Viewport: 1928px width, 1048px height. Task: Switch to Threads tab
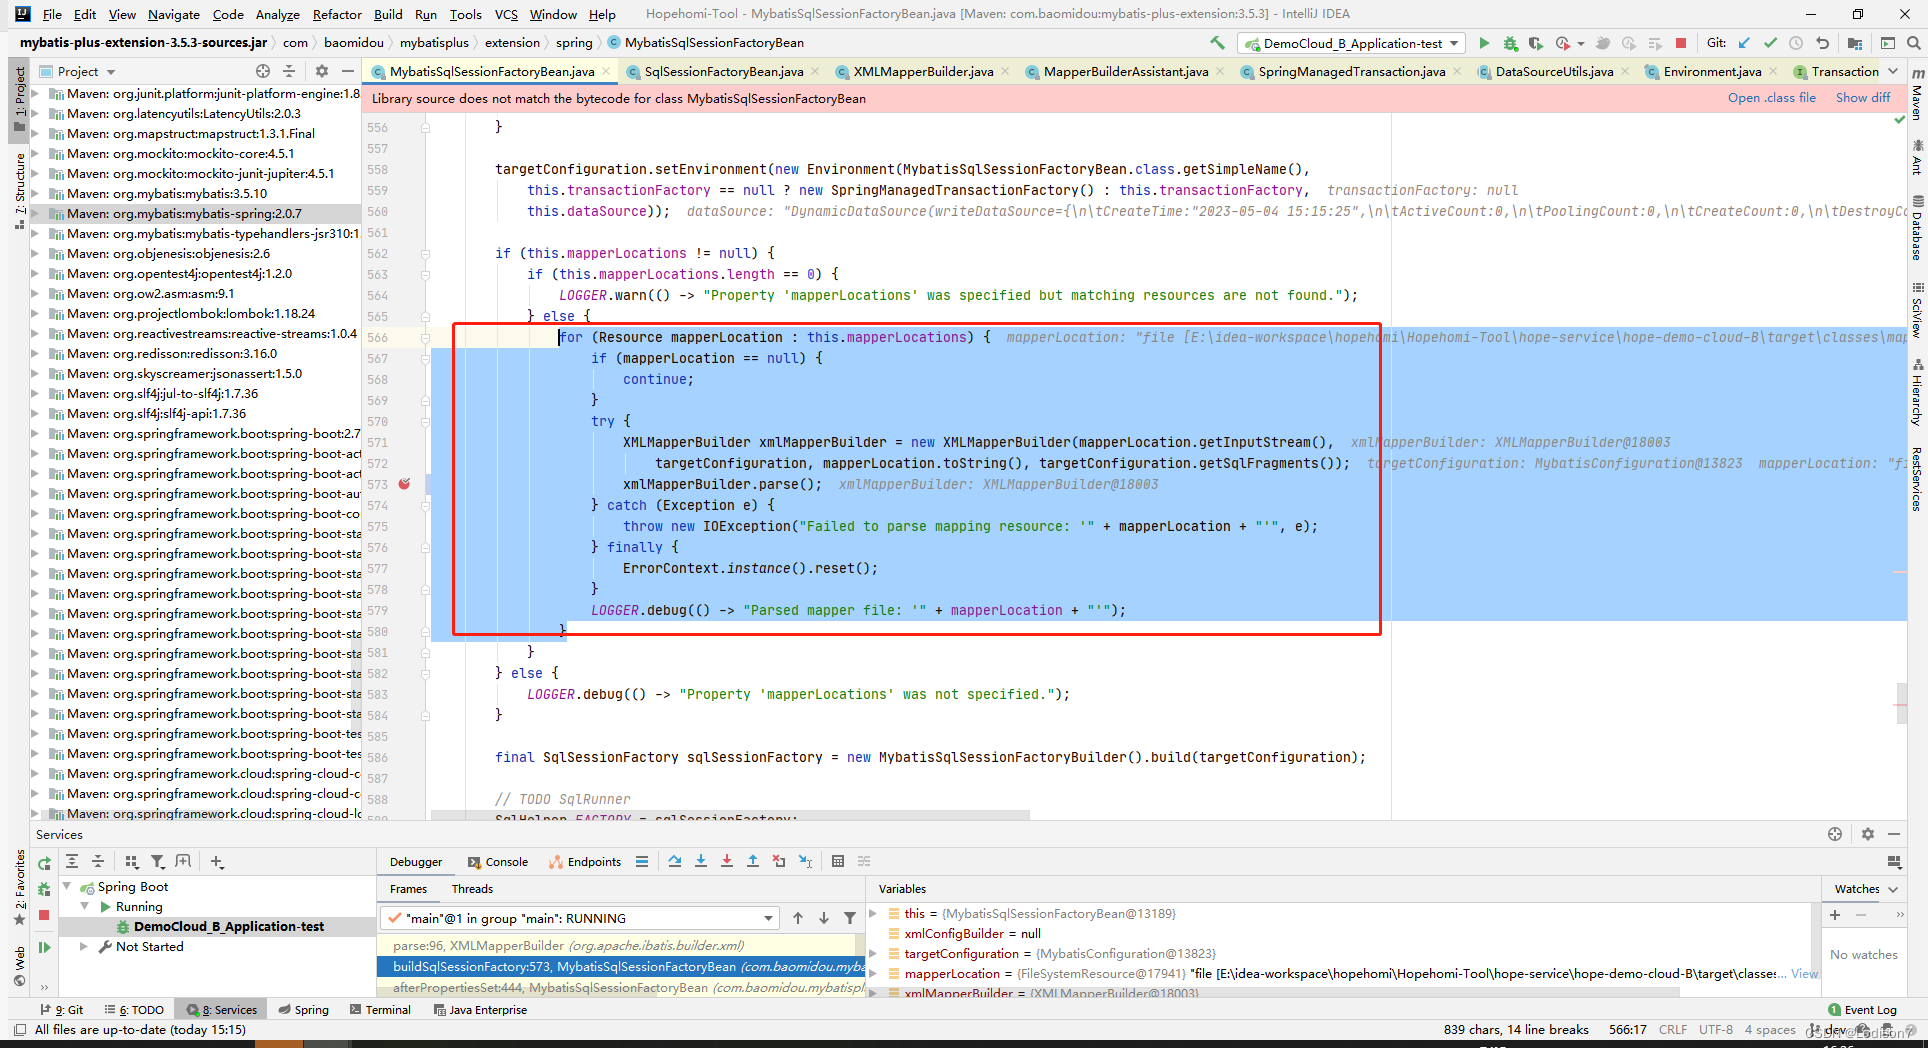click(472, 889)
